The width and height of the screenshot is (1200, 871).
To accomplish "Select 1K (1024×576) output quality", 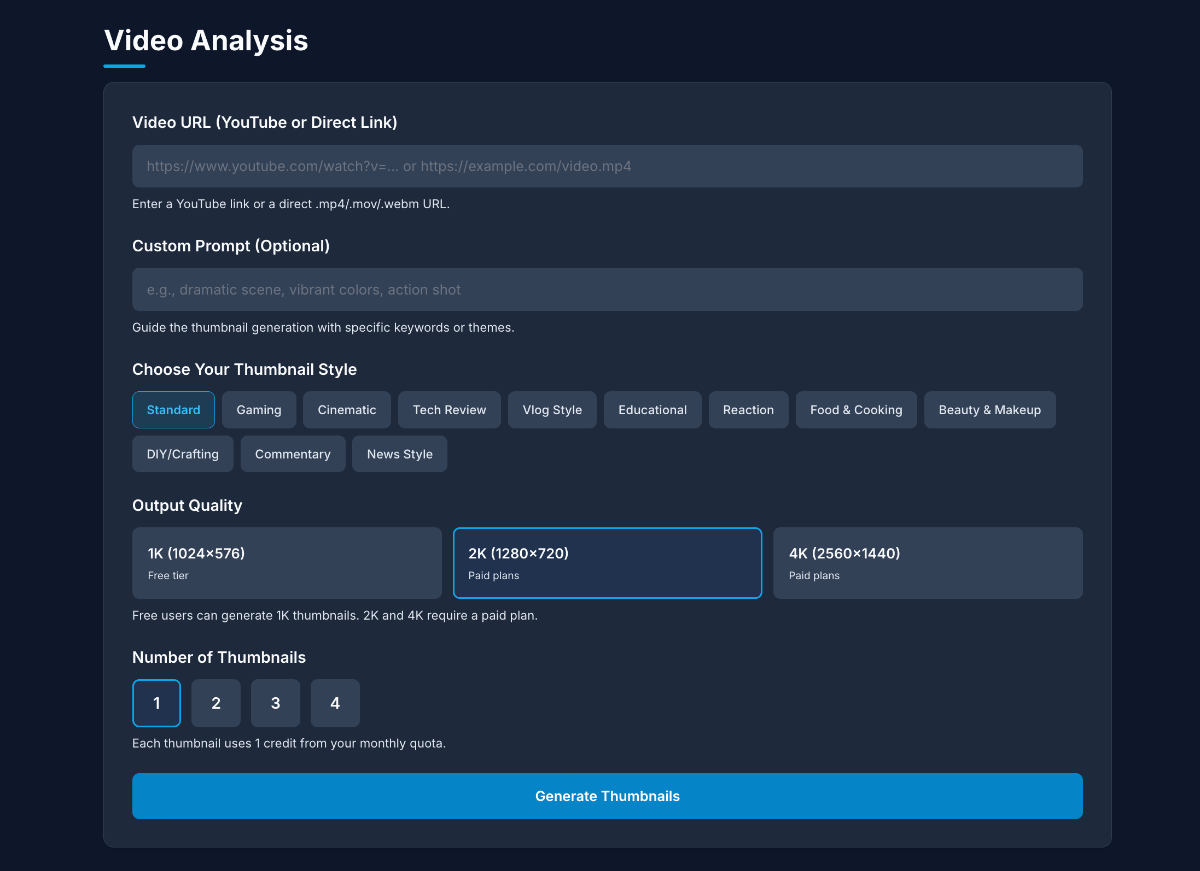I will [287, 563].
